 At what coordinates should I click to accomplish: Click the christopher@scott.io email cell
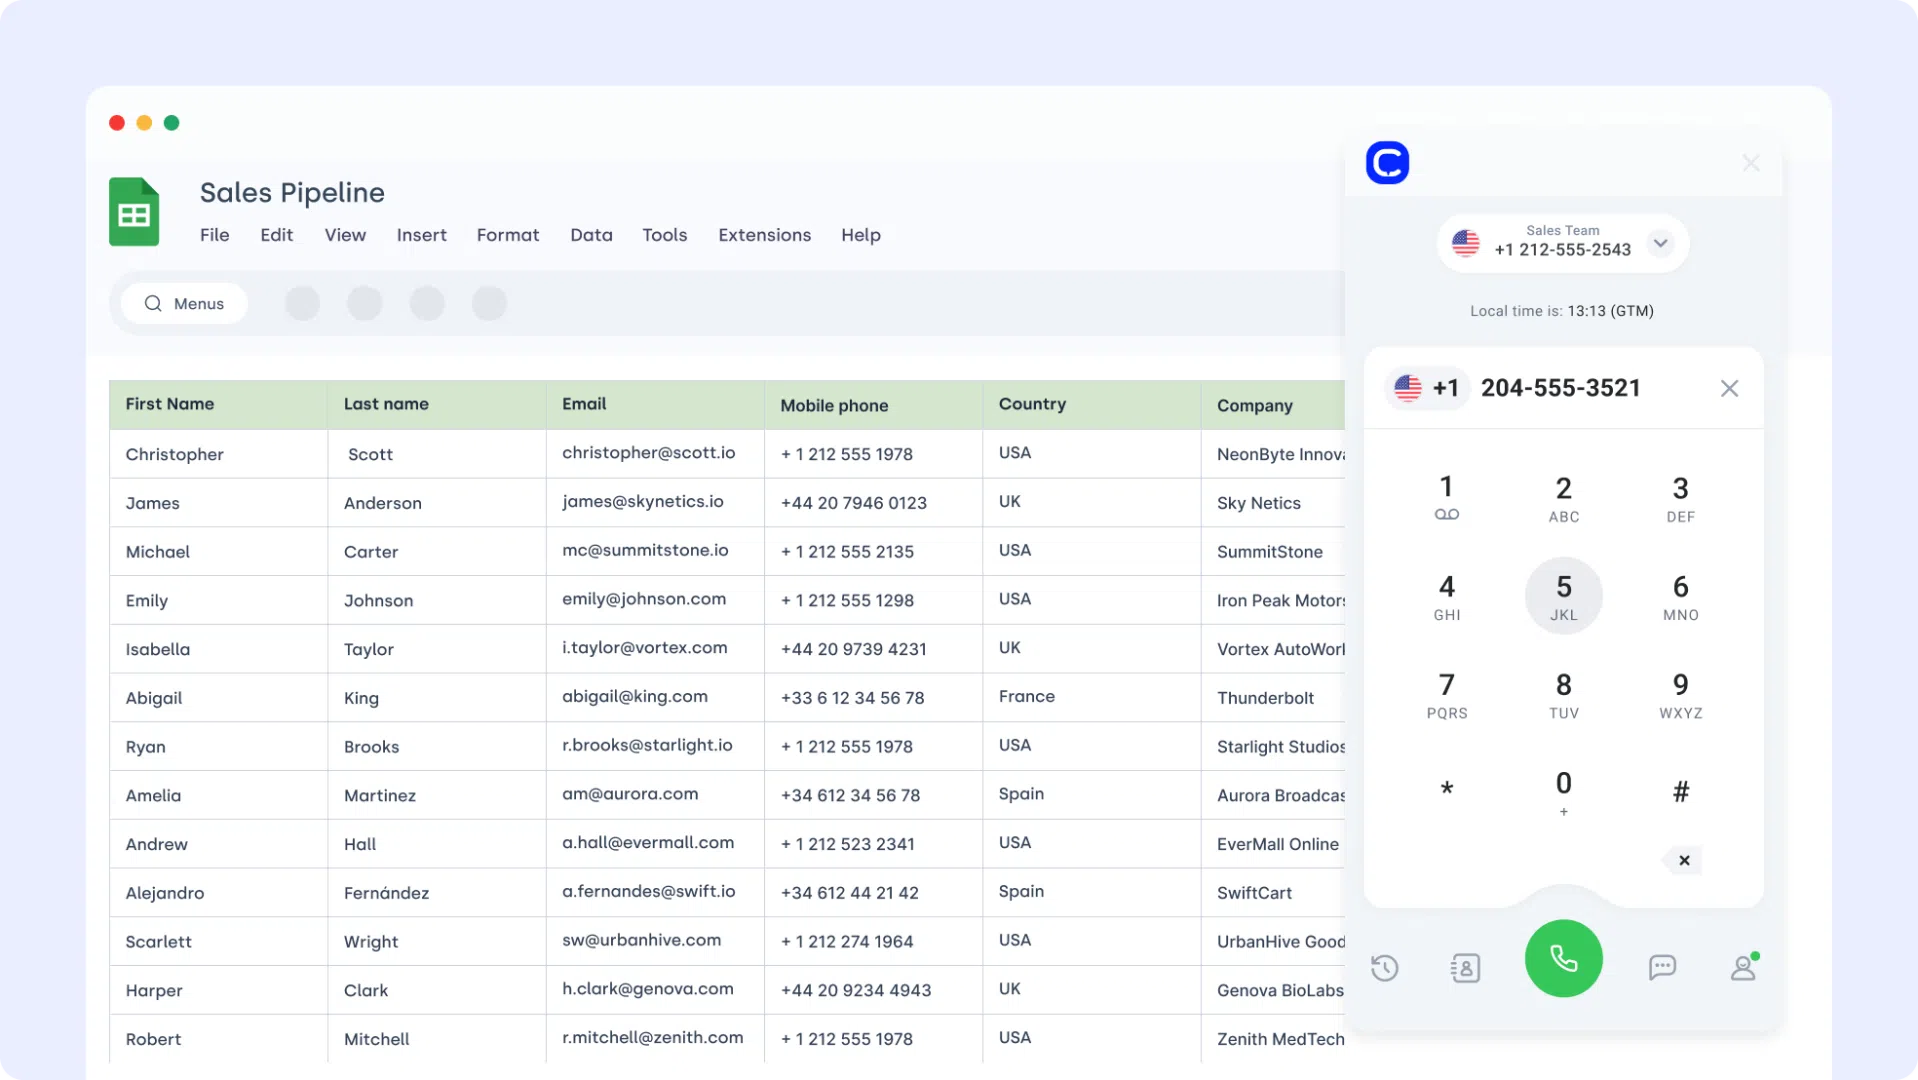coord(648,453)
